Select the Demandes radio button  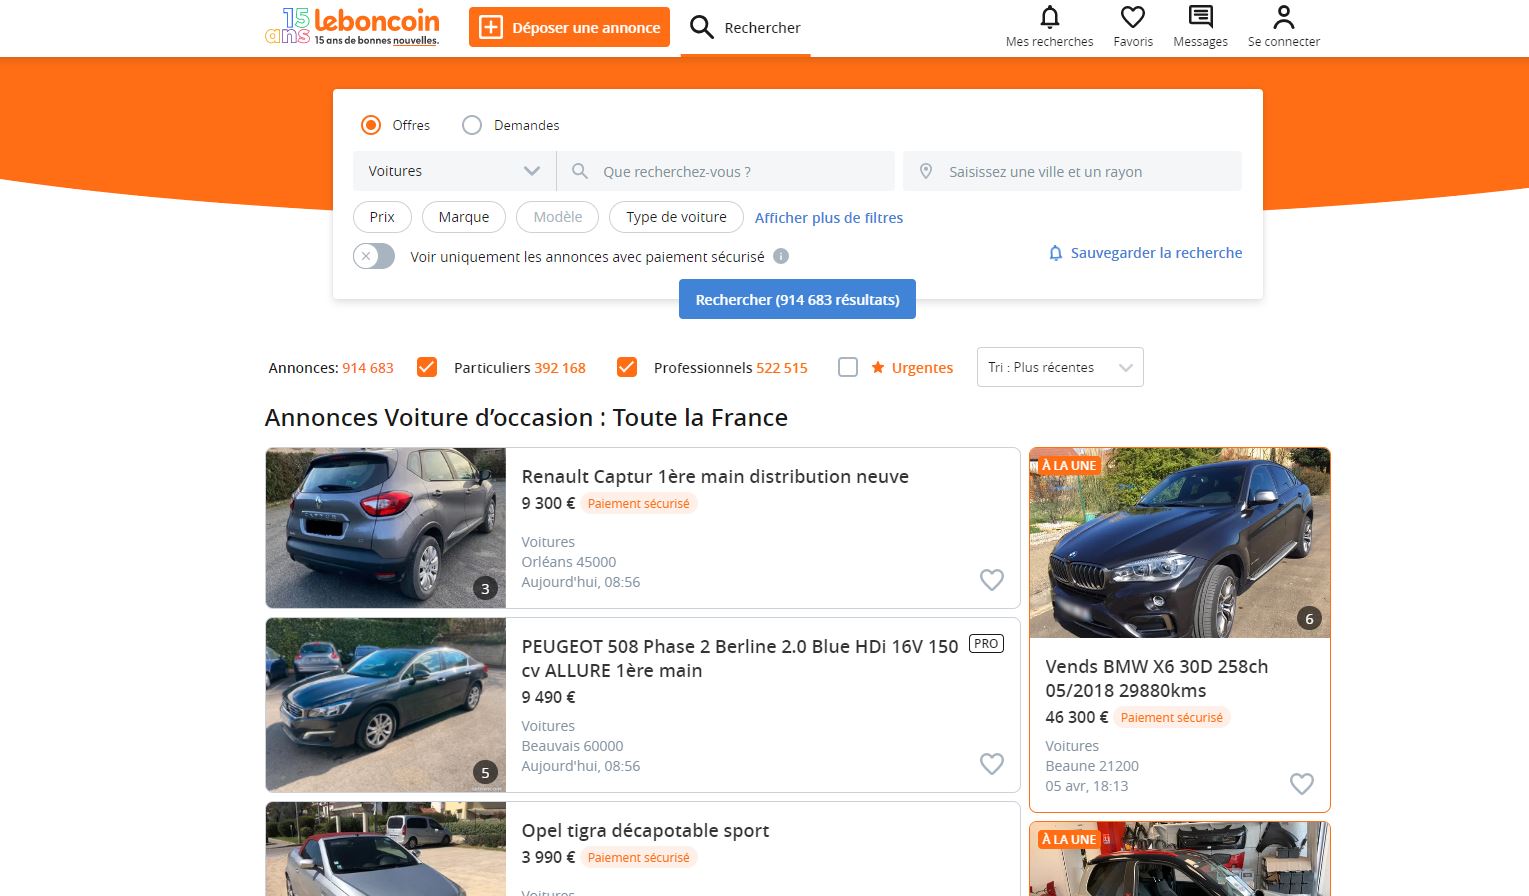click(x=472, y=125)
